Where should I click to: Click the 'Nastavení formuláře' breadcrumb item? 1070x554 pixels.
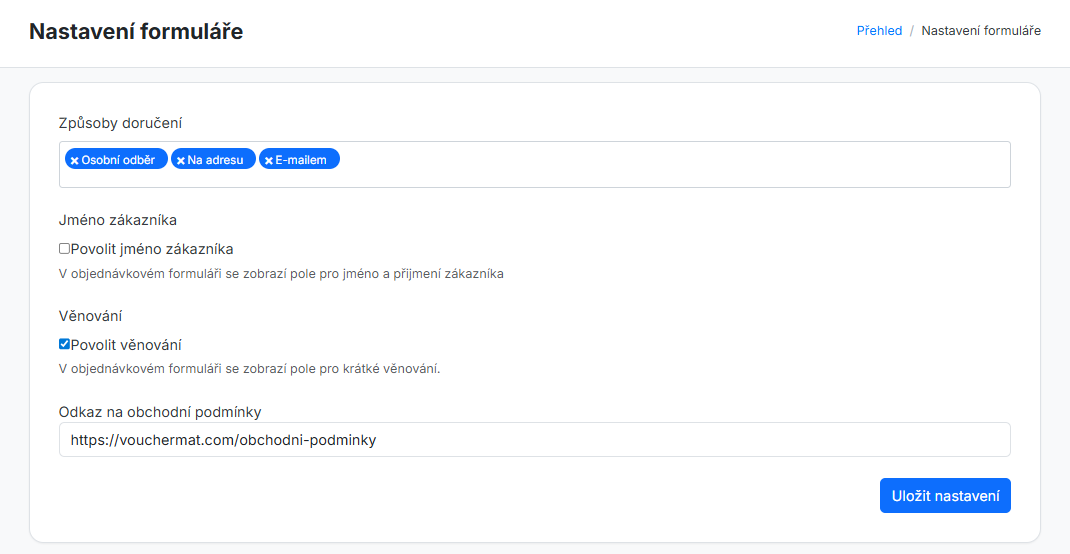981,31
